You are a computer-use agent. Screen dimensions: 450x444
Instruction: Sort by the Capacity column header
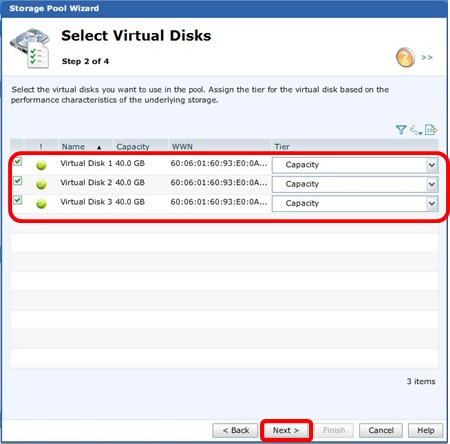(x=140, y=146)
